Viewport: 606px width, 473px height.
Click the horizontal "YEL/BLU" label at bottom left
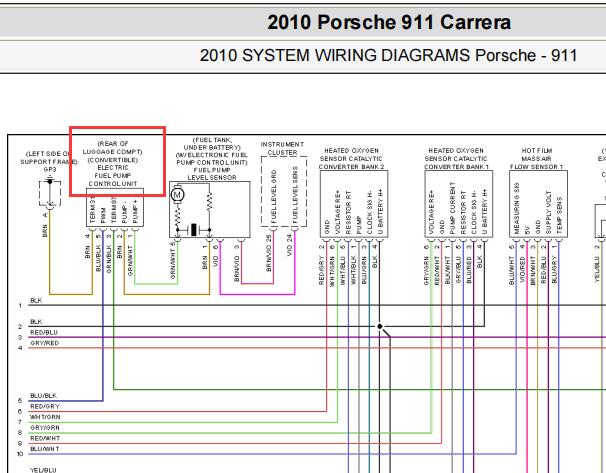[x=43, y=470]
